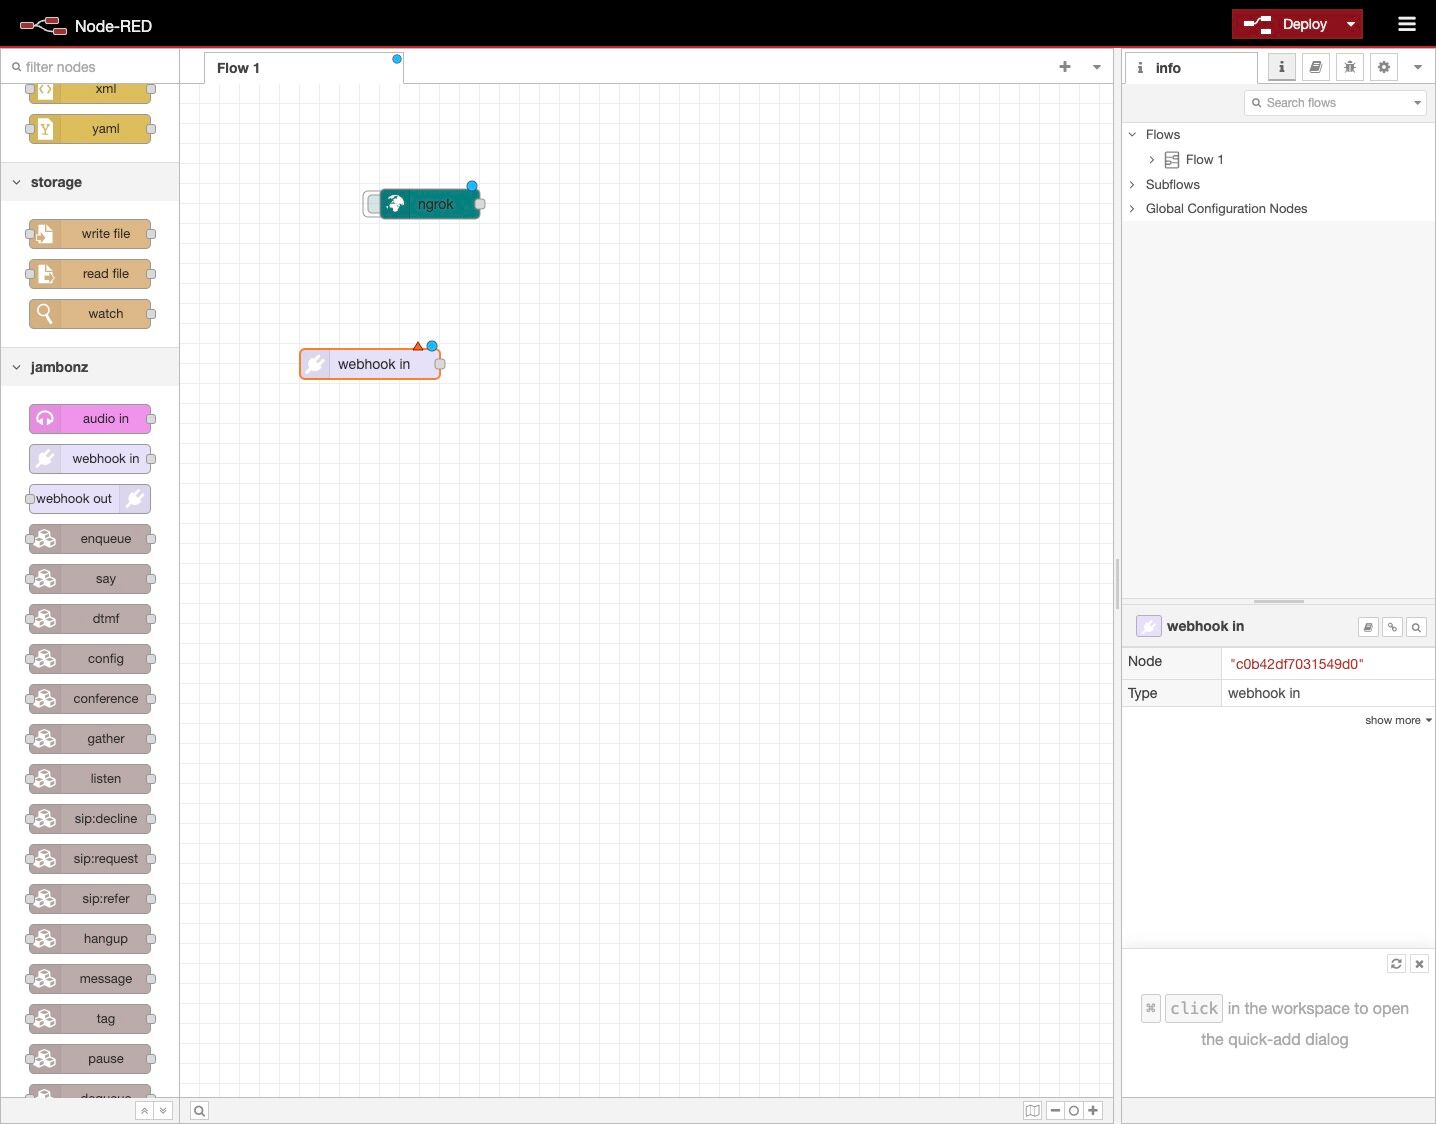
Task: Open help for webhook in node
Action: [1368, 627]
